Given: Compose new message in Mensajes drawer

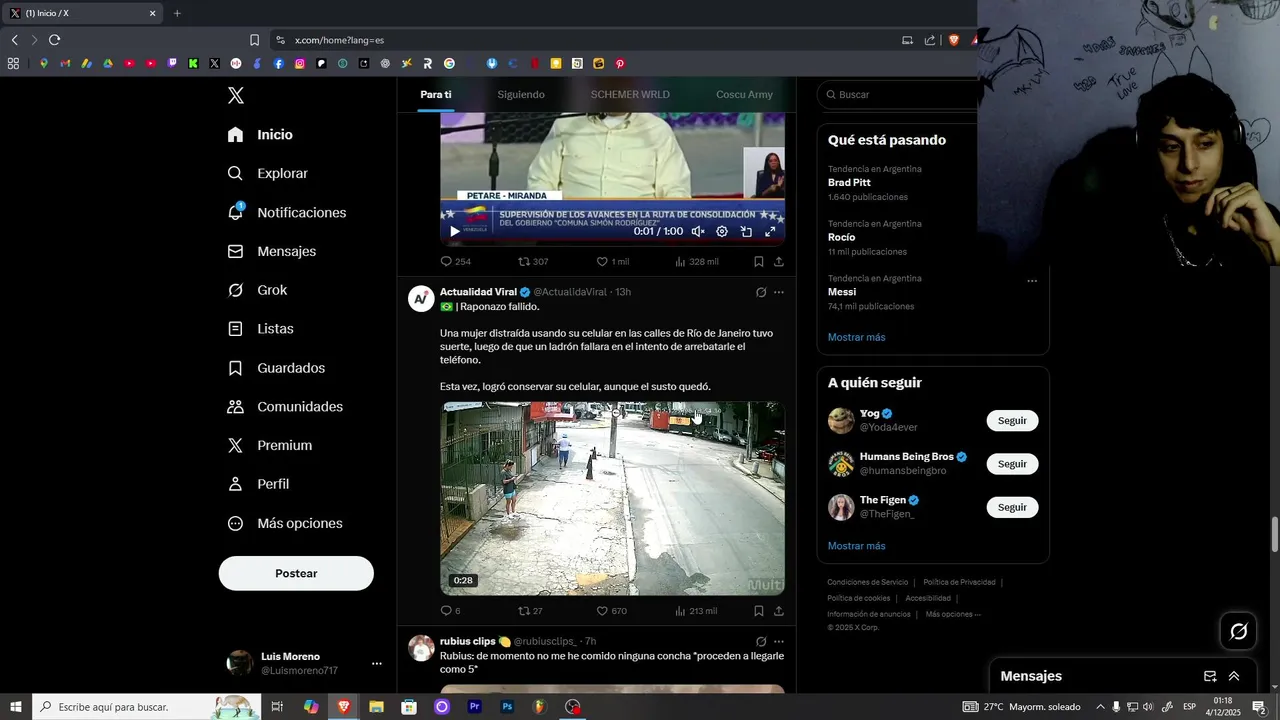Looking at the screenshot, I should click(x=1210, y=676).
